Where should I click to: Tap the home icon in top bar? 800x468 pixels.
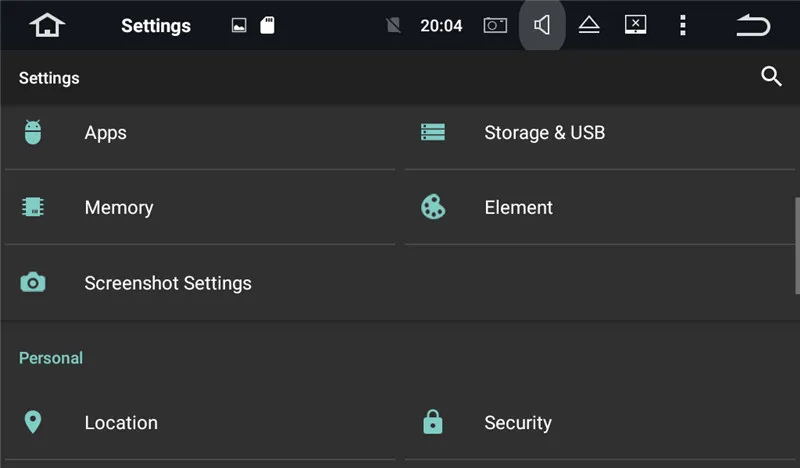click(46, 25)
